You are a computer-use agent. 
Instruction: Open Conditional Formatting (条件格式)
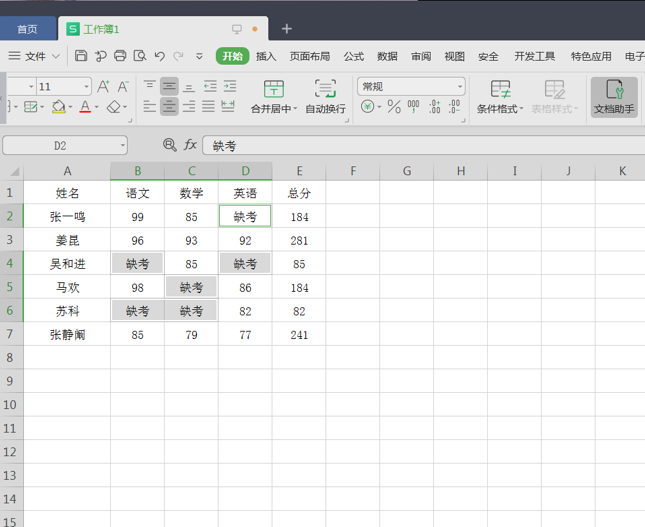pyautogui.click(x=500, y=98)
